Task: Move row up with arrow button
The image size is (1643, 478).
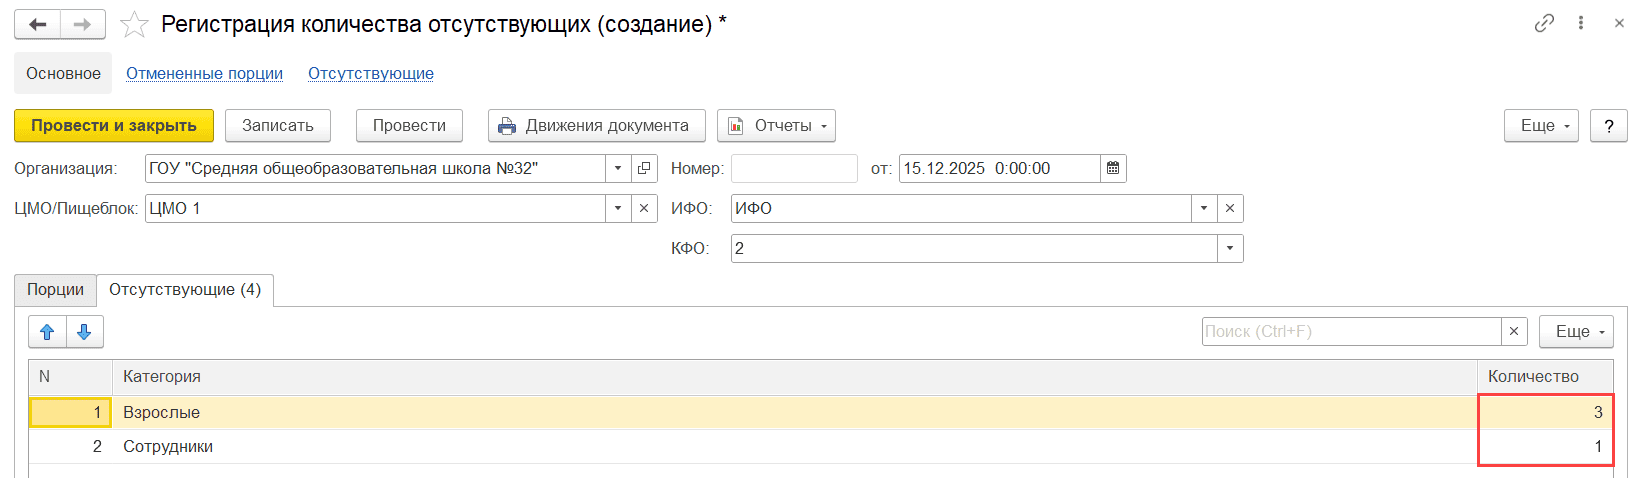Action: pos(47,332)
